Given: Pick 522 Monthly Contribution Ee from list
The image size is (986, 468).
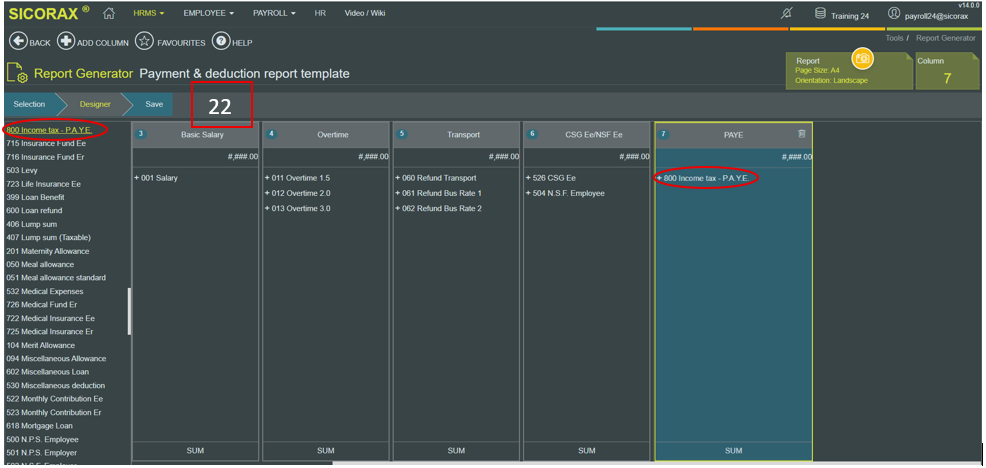Looking at the screenshot, I should click(x=54, y=399).
